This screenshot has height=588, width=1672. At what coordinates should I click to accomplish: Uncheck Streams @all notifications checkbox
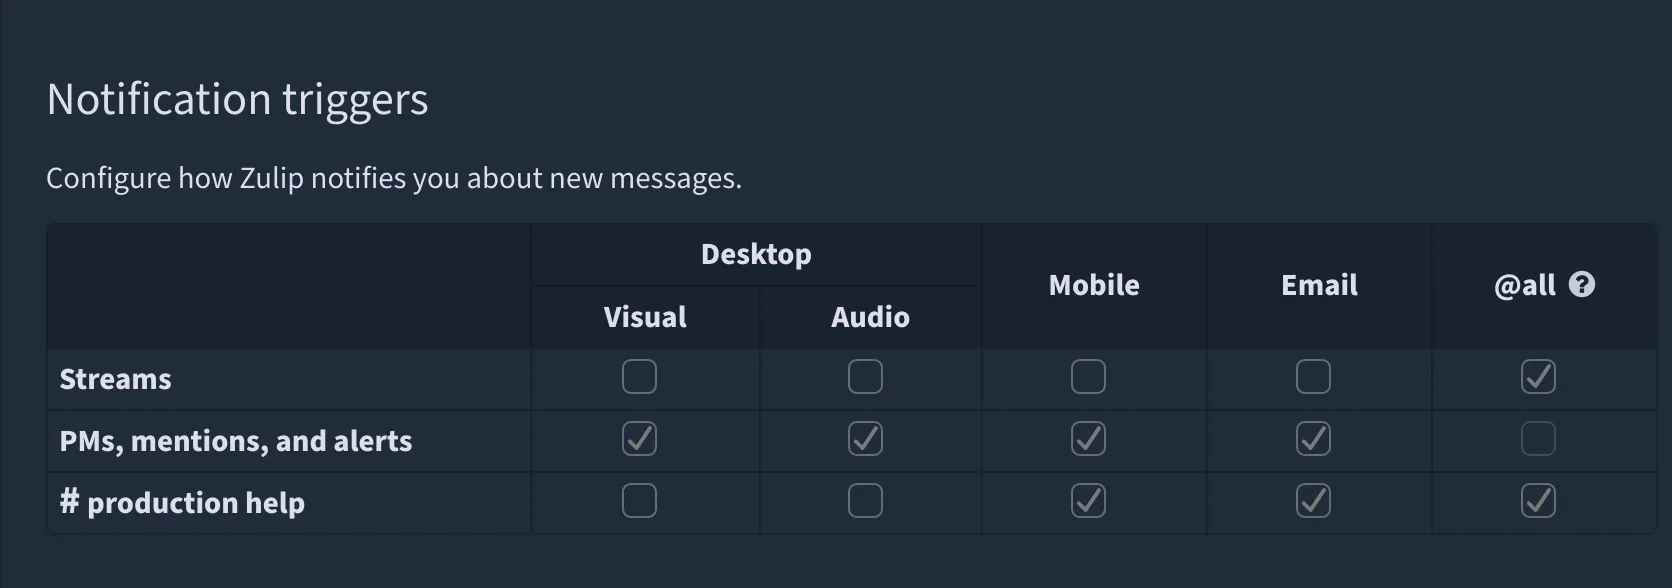pyautogui.click(x=1538, y=377)
